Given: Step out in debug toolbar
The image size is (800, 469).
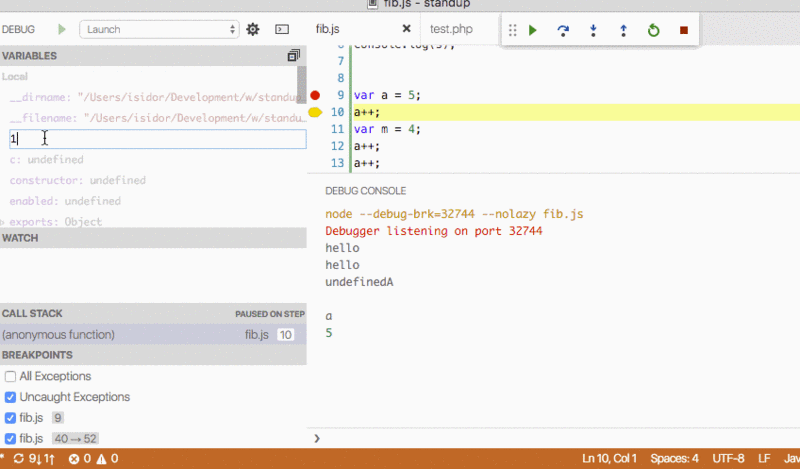Looking at the screenshot, I should coord(623,30).
